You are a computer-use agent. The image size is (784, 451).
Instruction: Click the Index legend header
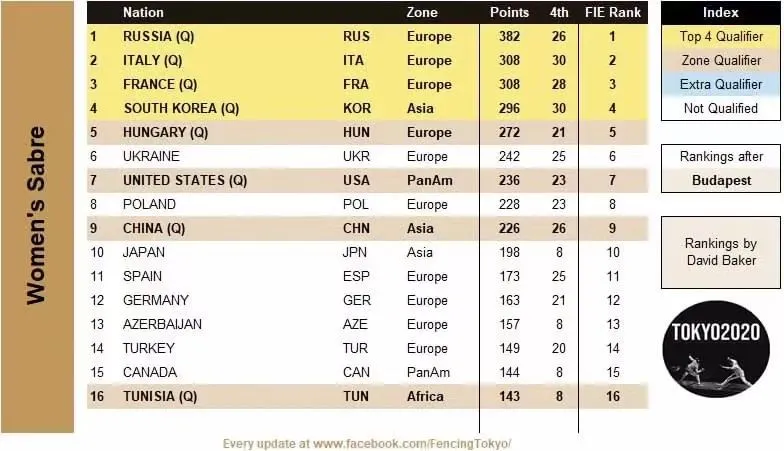[x=720, y=12]
